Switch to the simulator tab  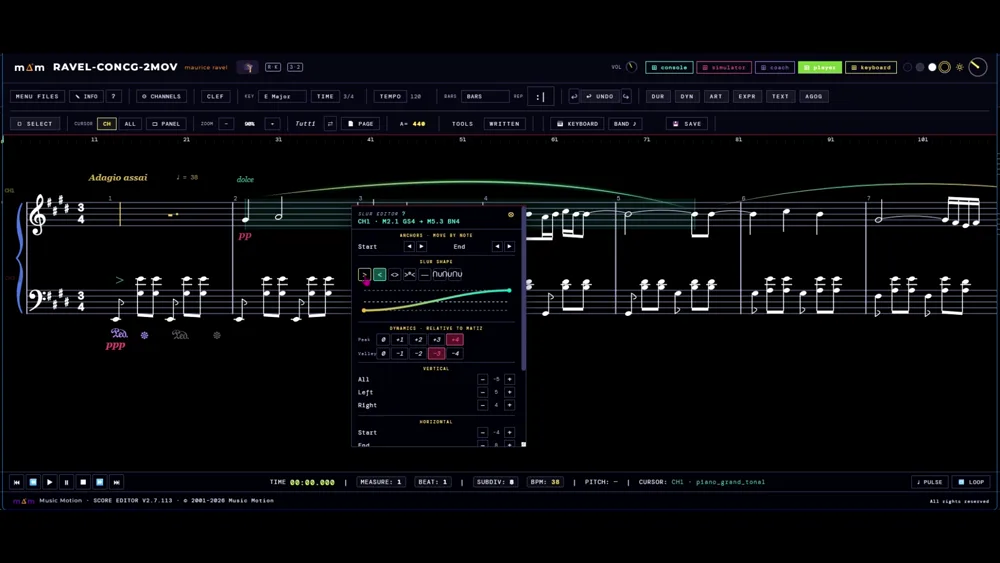[x=723, y=67]
